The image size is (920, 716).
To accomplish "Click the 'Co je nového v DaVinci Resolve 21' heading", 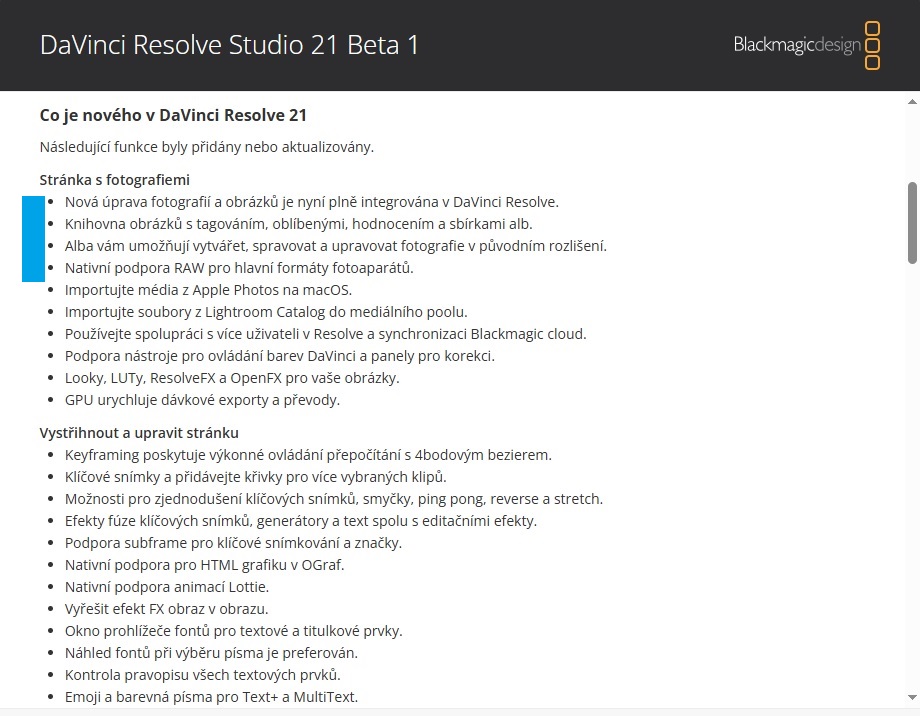I will (173, 115).
